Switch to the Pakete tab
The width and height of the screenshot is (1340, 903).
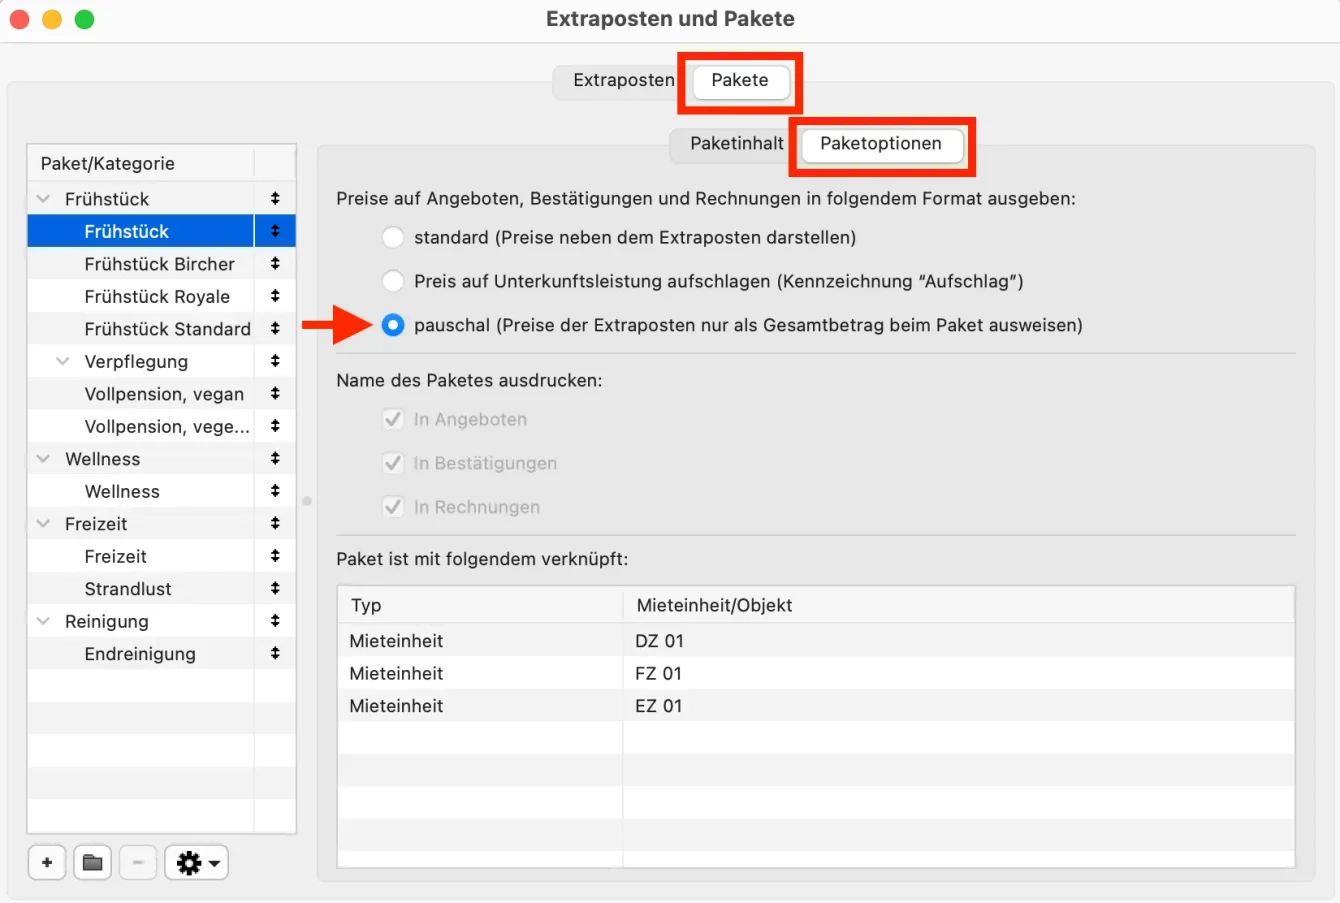(740, 80)
